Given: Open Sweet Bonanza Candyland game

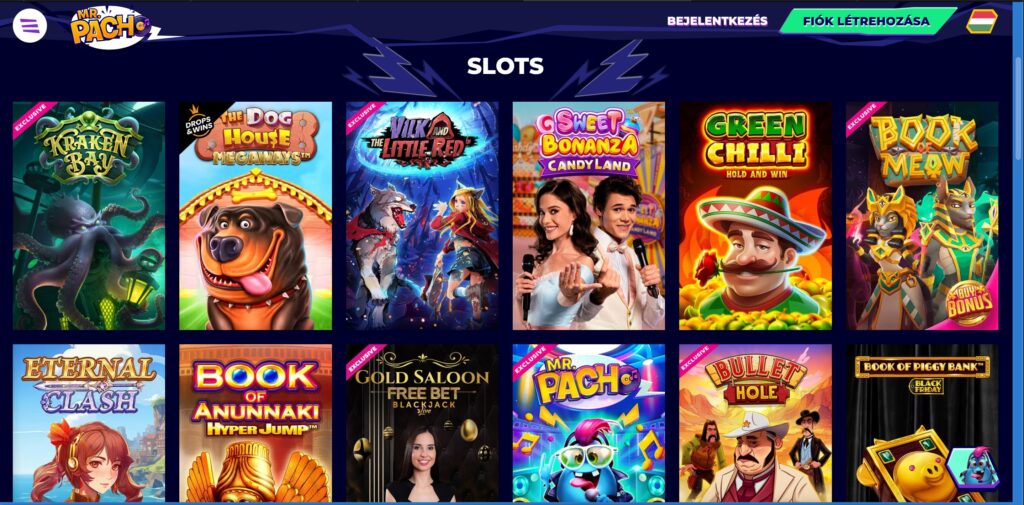Looking at the screenshot, I should point(588,216).
